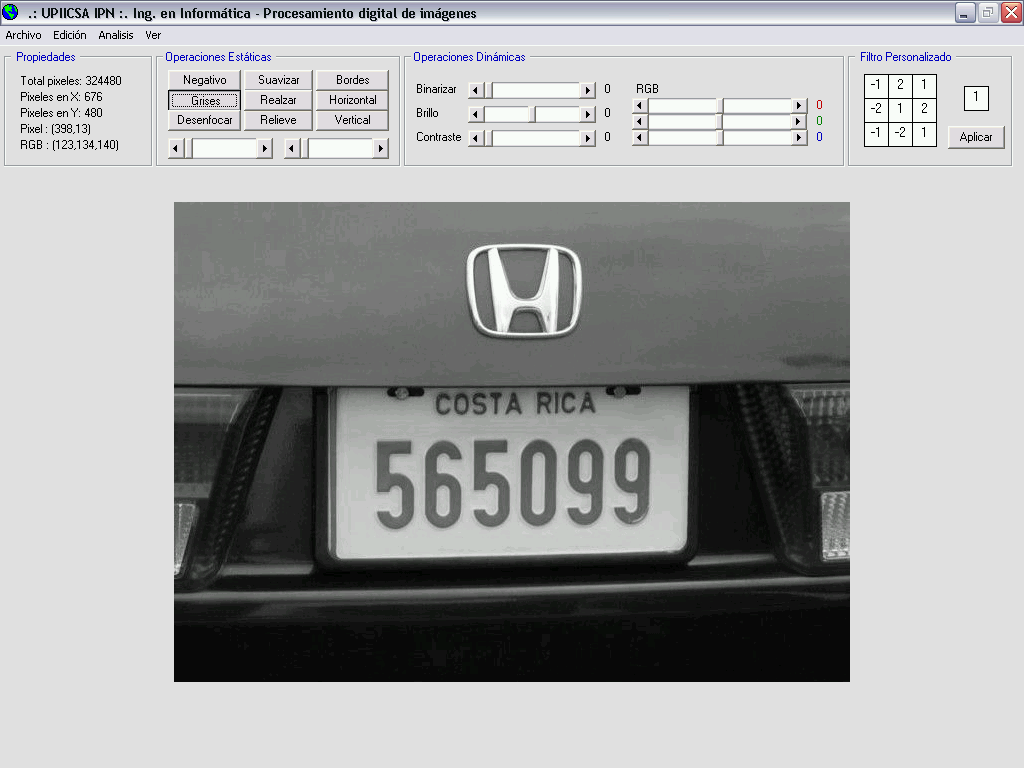Apply the Relieve emboss effect
Screen dimensions: 1024x768
coord(278,120)
